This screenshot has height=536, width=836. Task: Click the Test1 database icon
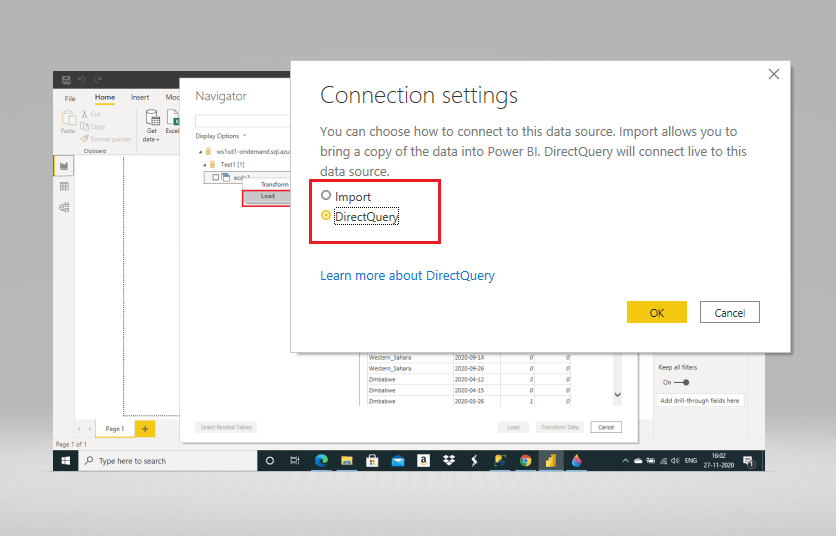212,164
